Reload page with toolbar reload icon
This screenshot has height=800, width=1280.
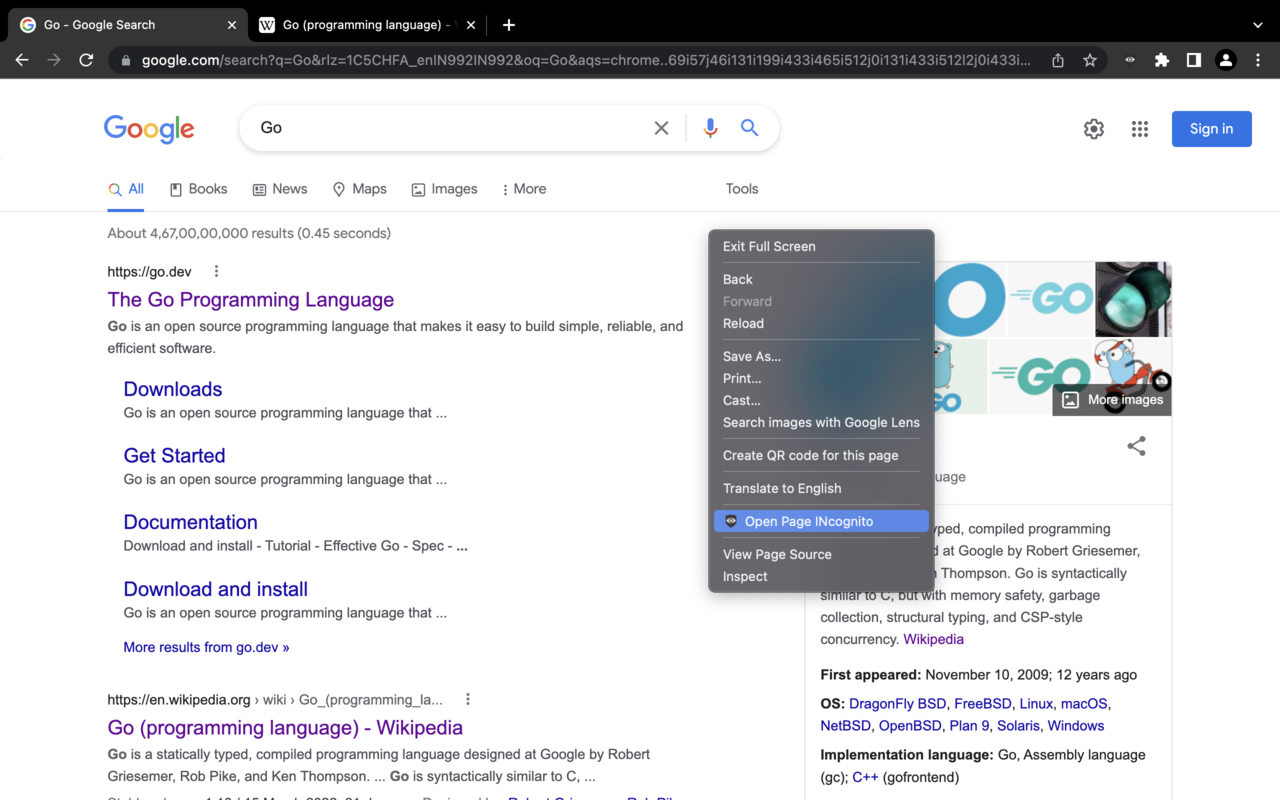(86, 60)
